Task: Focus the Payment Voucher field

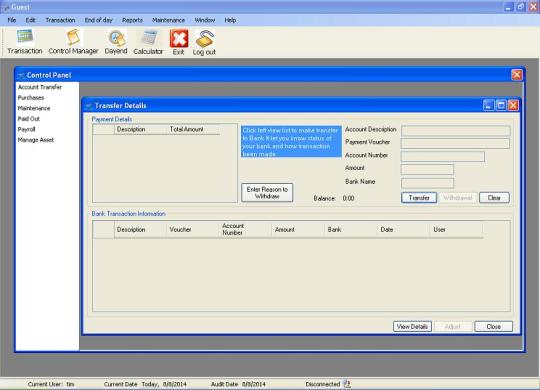Action: pos(455,143)
